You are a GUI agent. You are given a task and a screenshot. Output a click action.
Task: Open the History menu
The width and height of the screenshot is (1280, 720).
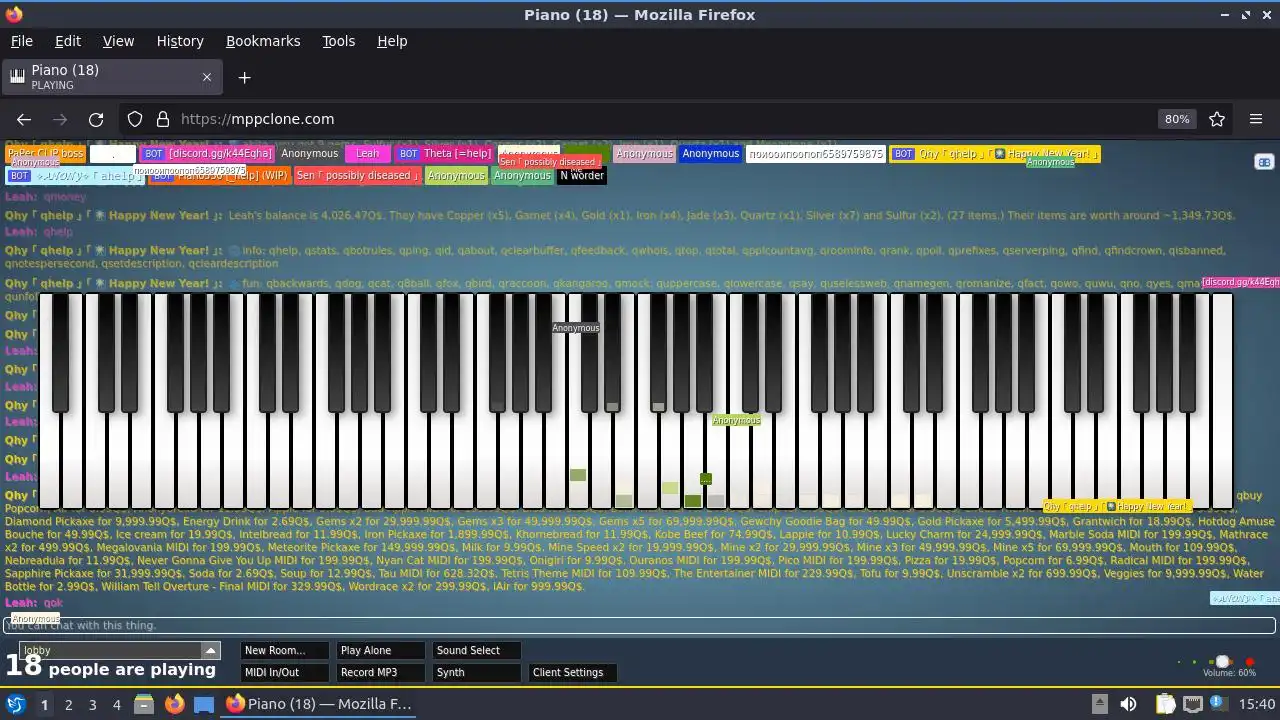[180, 41]
